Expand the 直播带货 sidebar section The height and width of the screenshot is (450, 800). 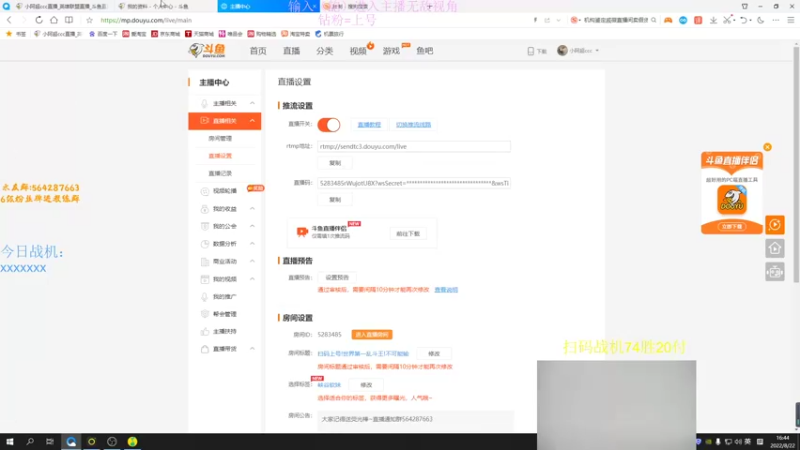click(x=252, y=349)
